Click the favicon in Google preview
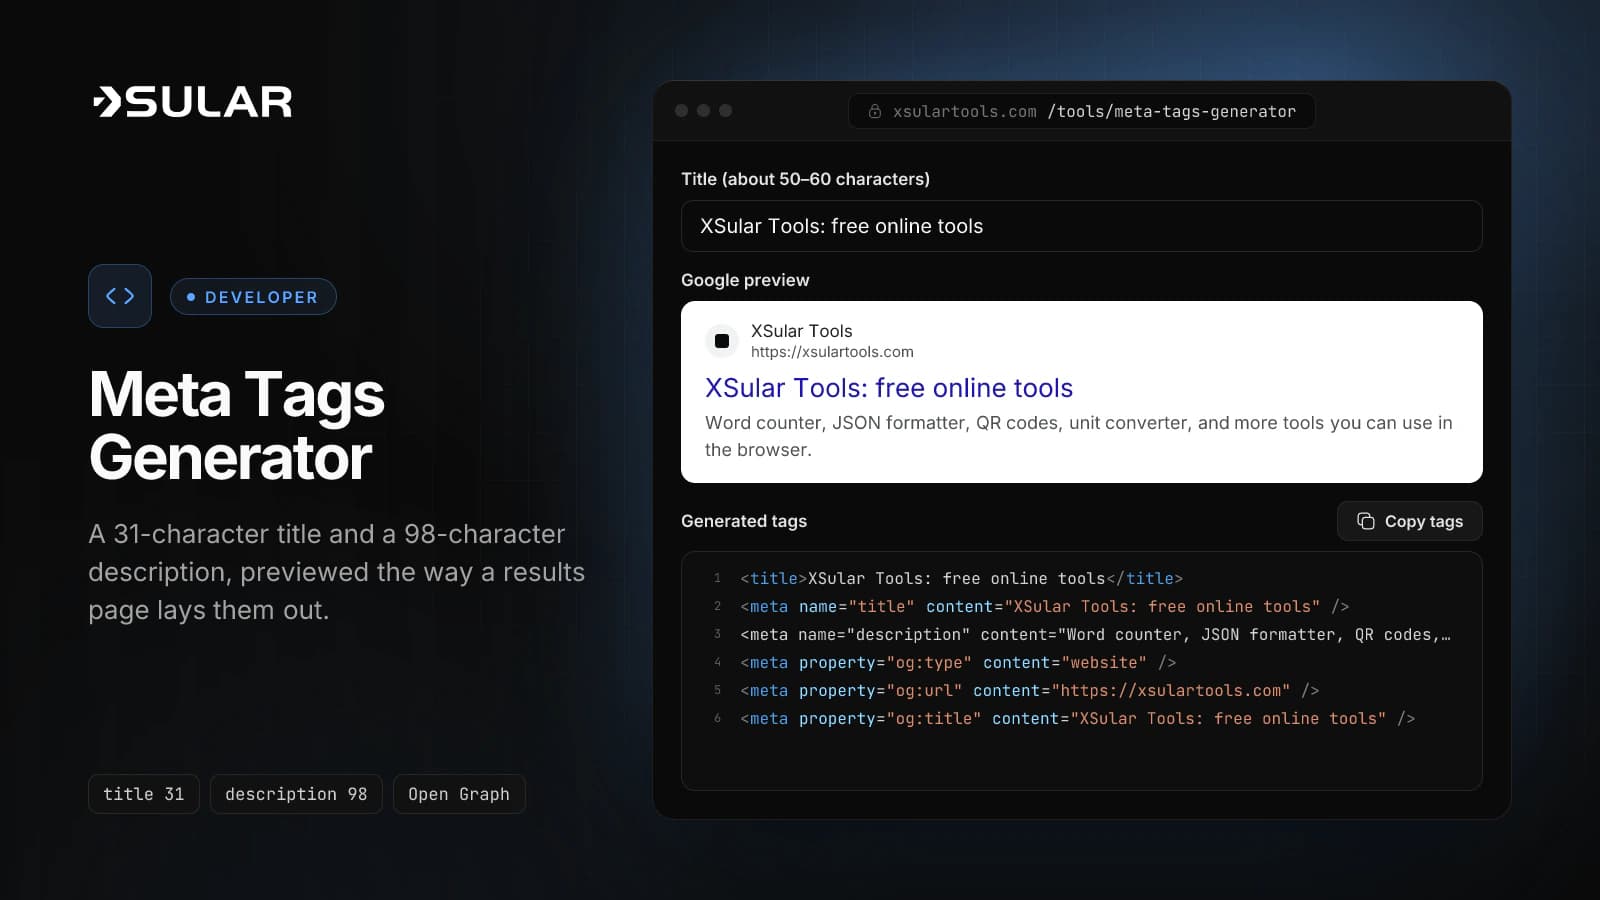Viewport: 1600px width, 900px height. 722,341
